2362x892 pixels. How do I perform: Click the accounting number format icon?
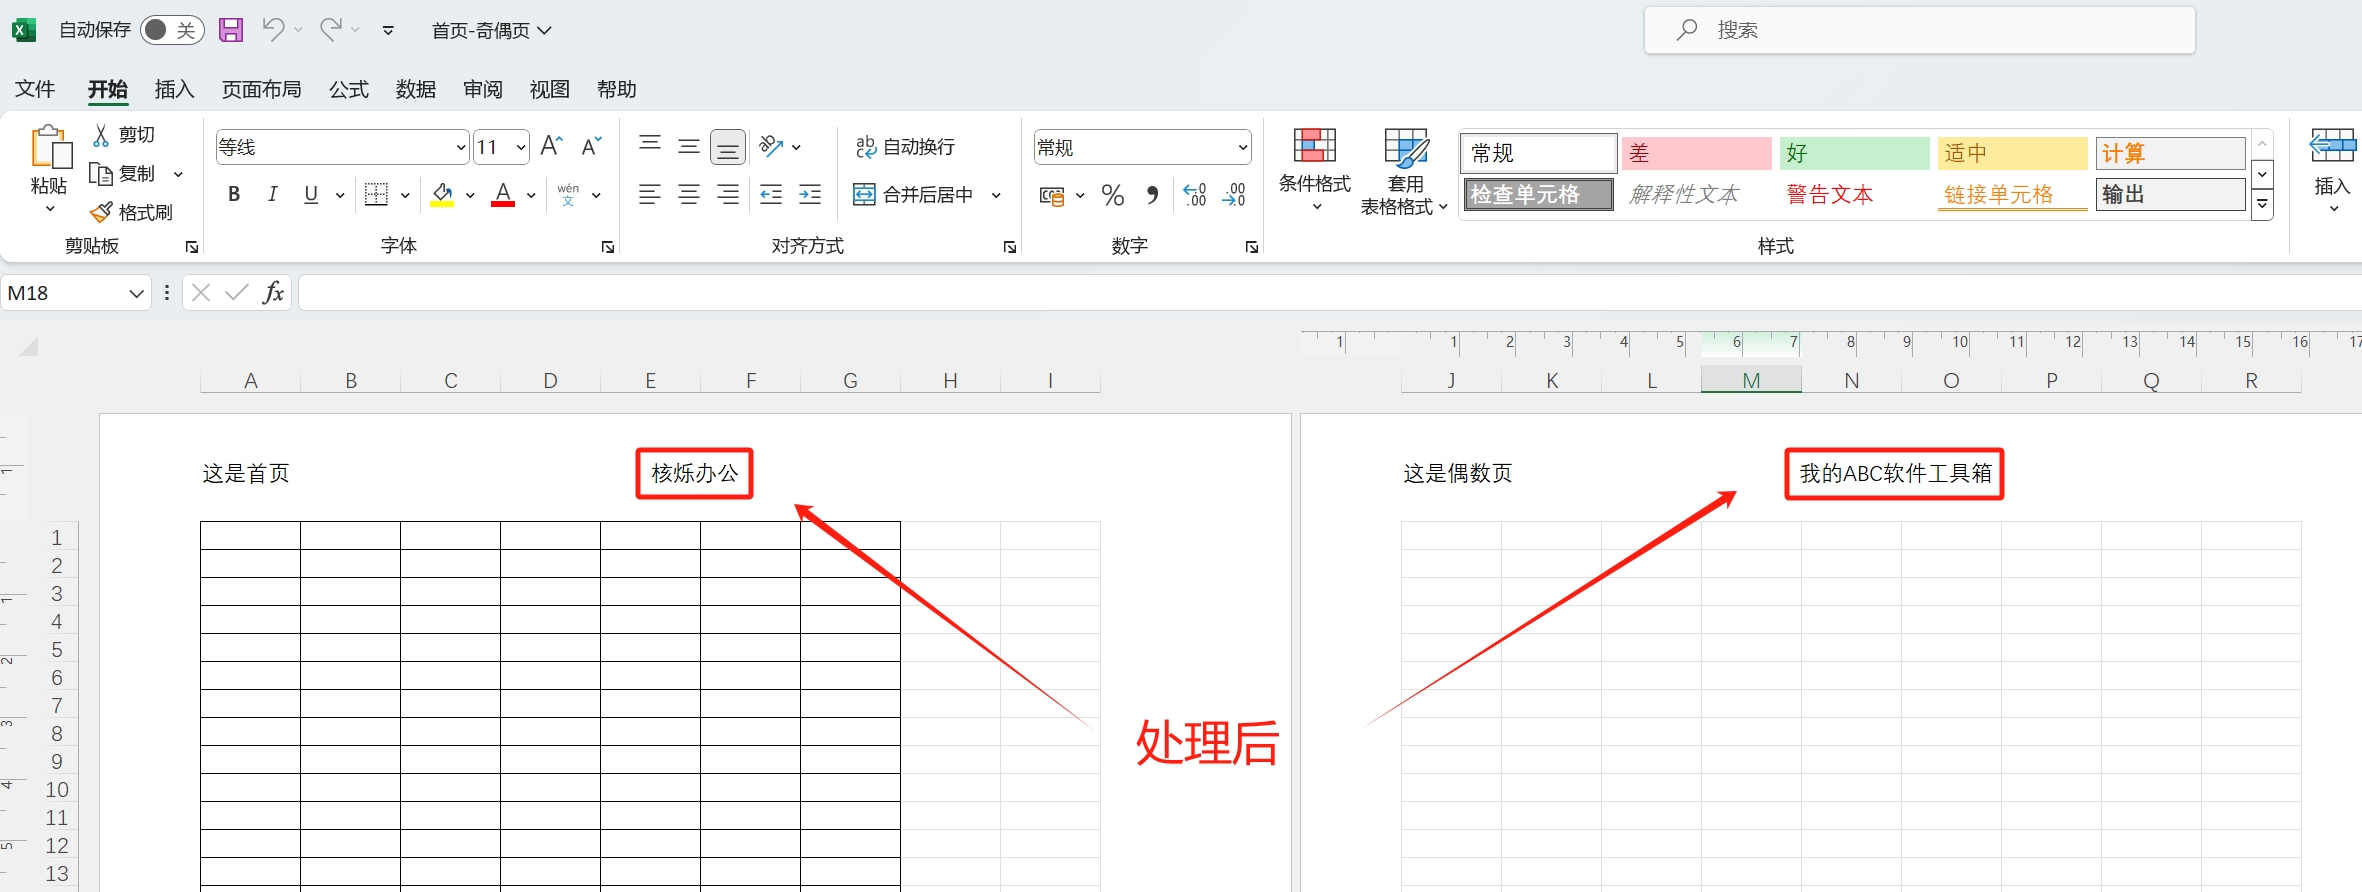pos(1052,195)
